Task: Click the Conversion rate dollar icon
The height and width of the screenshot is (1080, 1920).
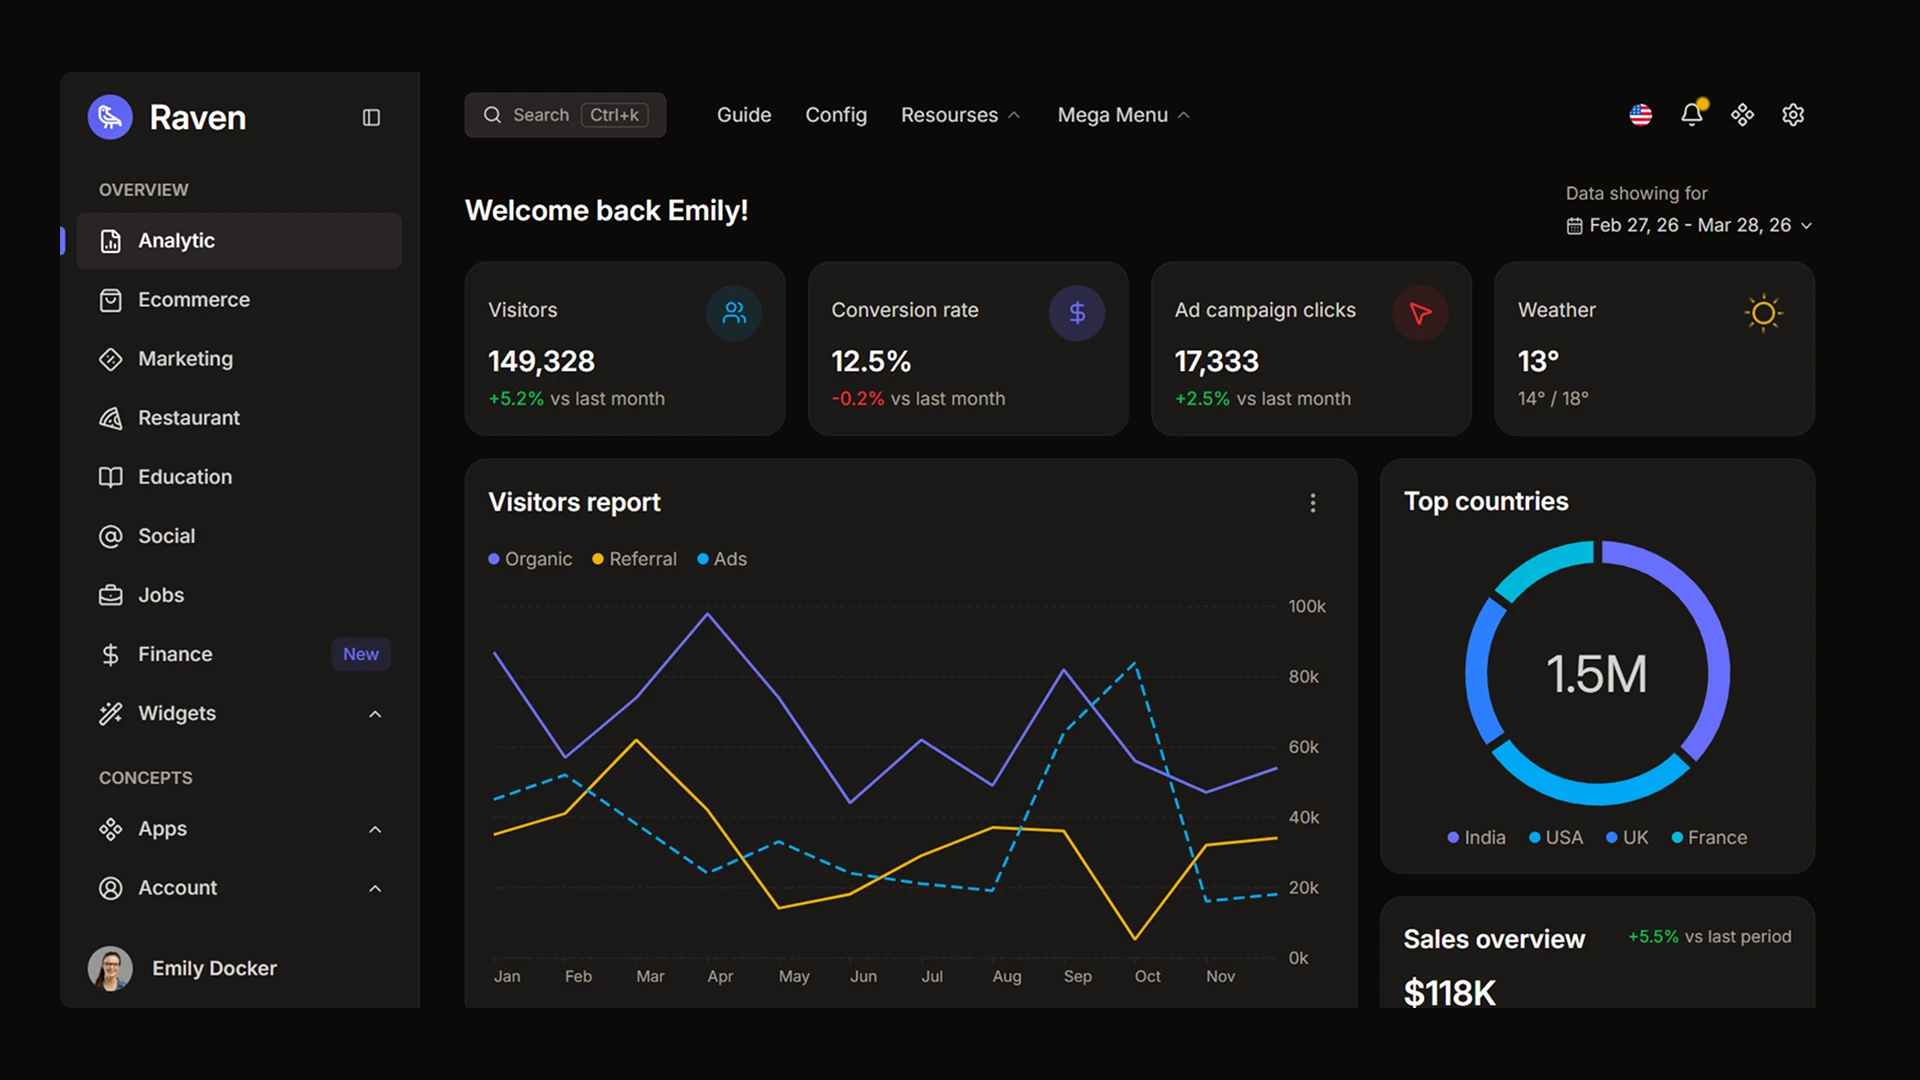Action: (x=1077, y=313)
